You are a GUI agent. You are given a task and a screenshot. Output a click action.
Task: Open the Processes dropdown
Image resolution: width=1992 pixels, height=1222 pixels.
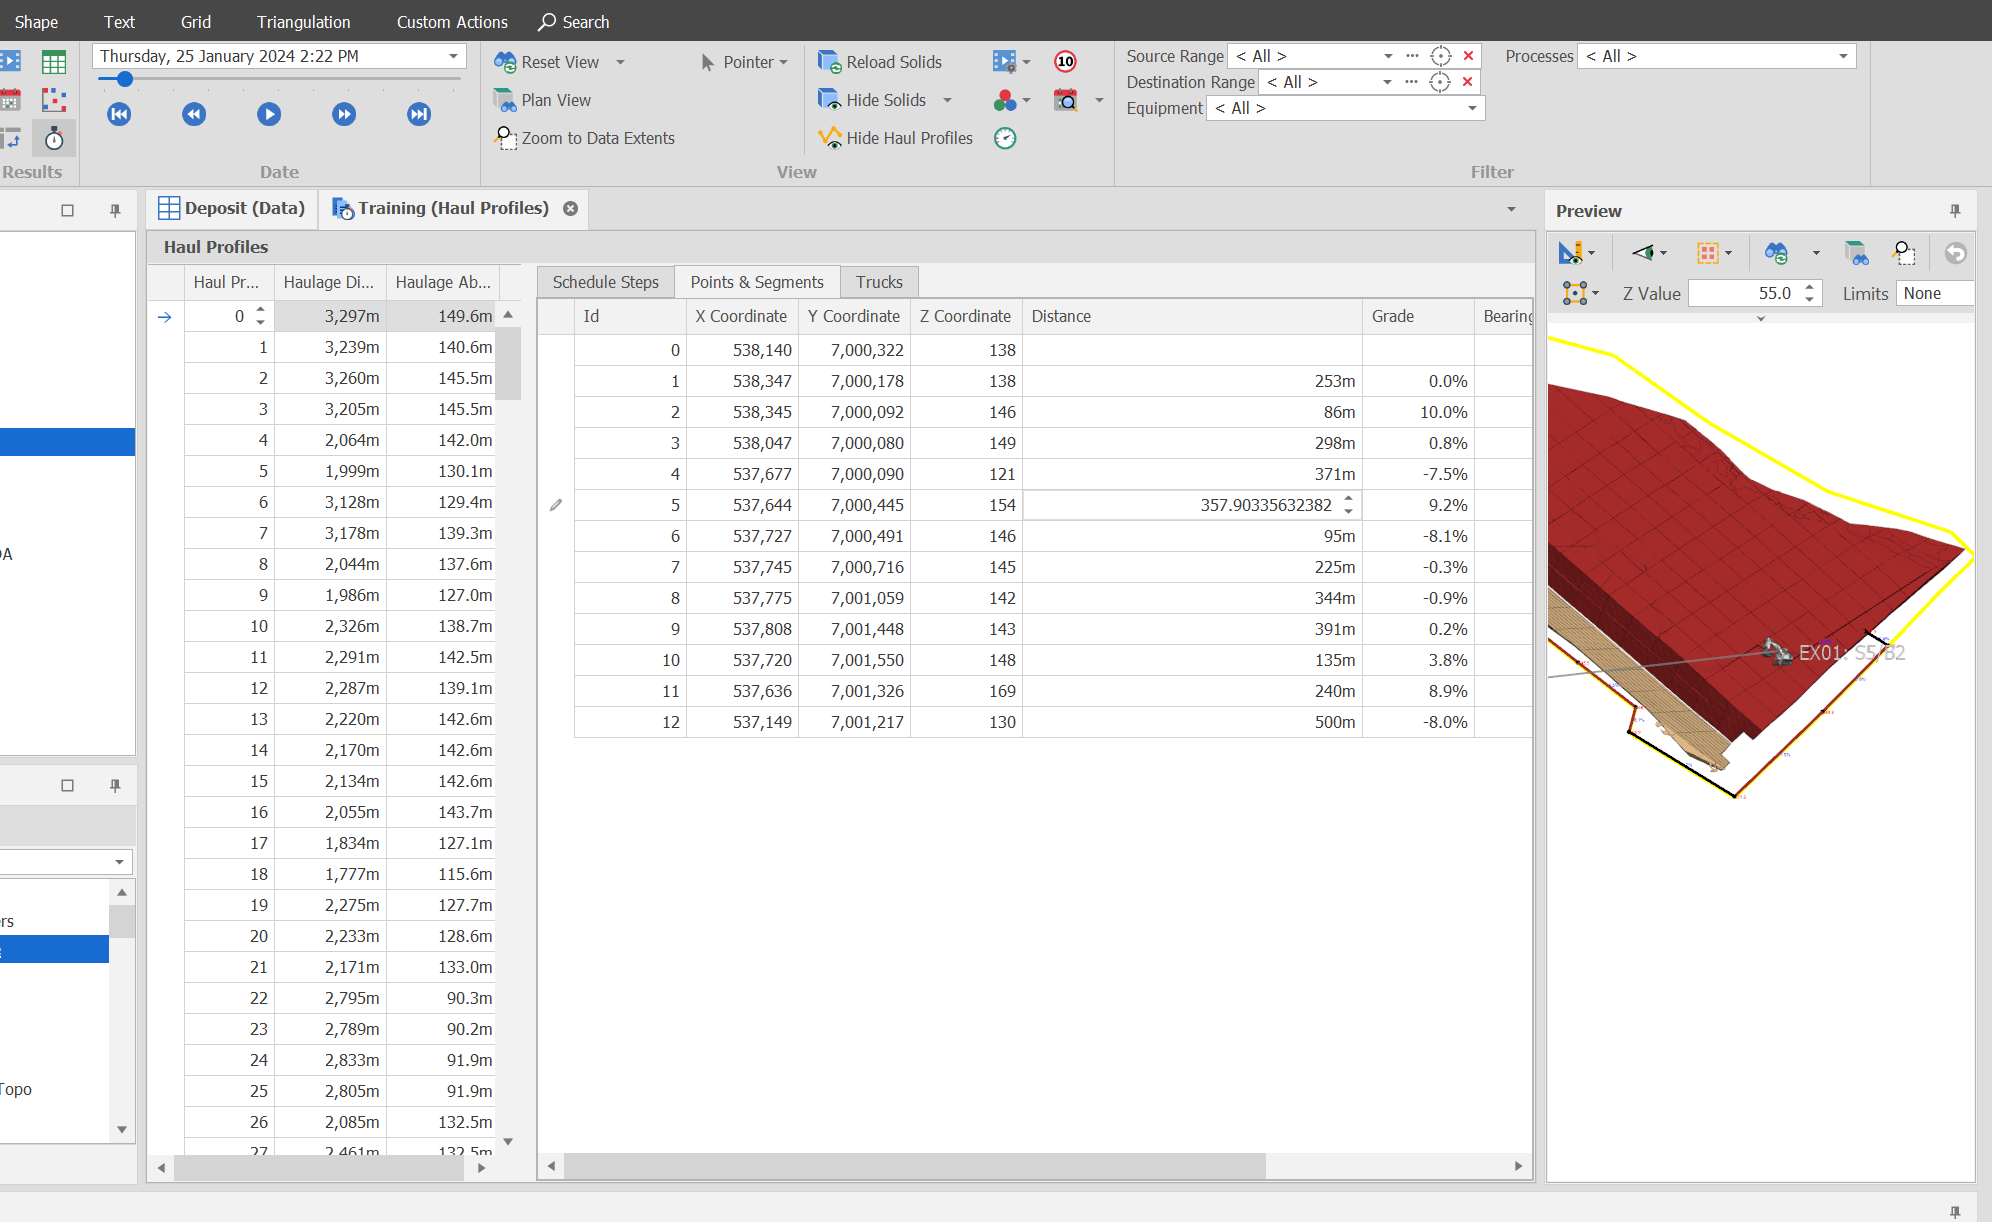coord(1841,56)
